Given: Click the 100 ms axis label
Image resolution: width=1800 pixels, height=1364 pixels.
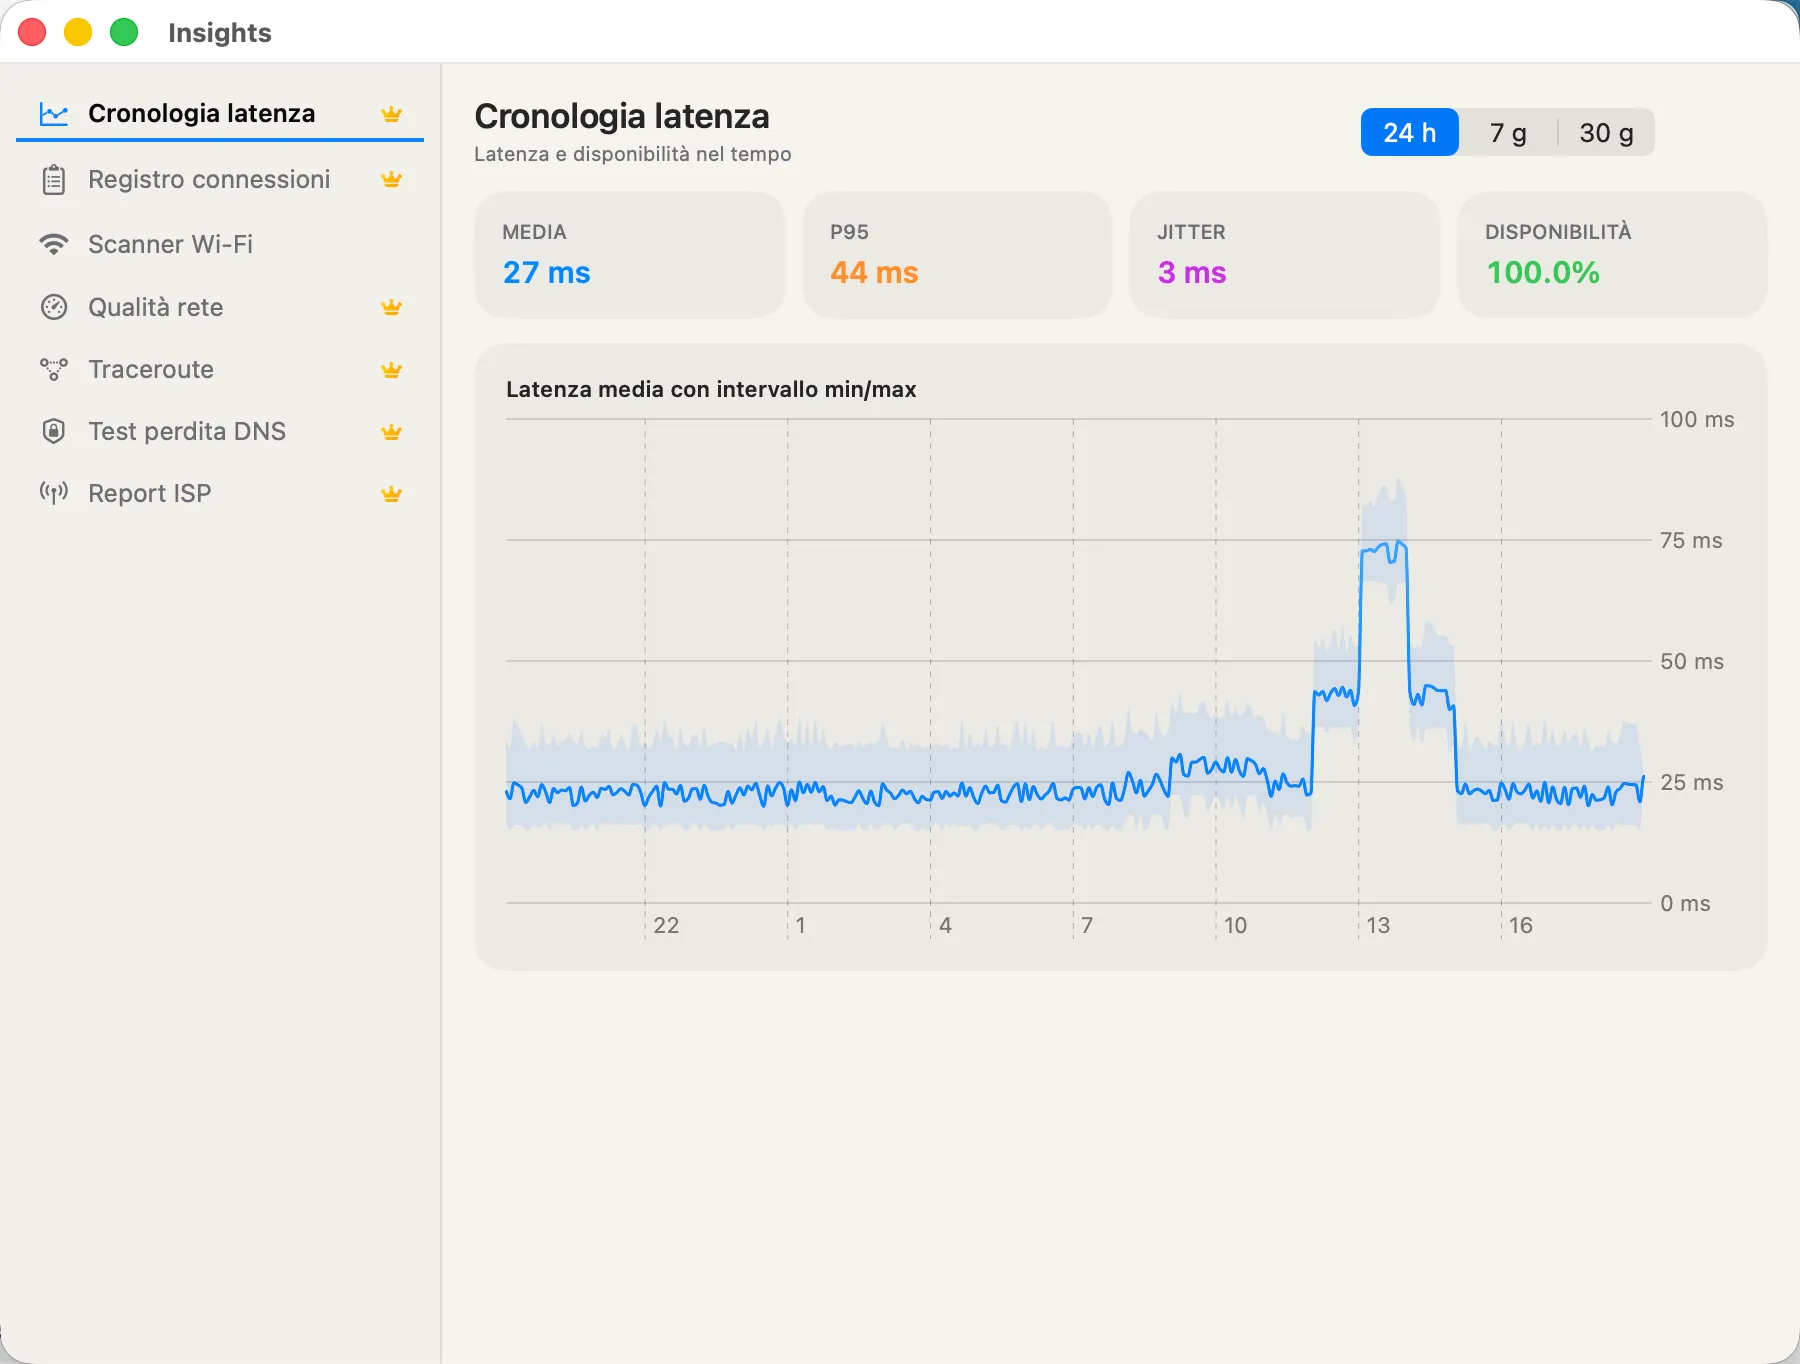Looking at the screenshot, I should pos(1697,419).
